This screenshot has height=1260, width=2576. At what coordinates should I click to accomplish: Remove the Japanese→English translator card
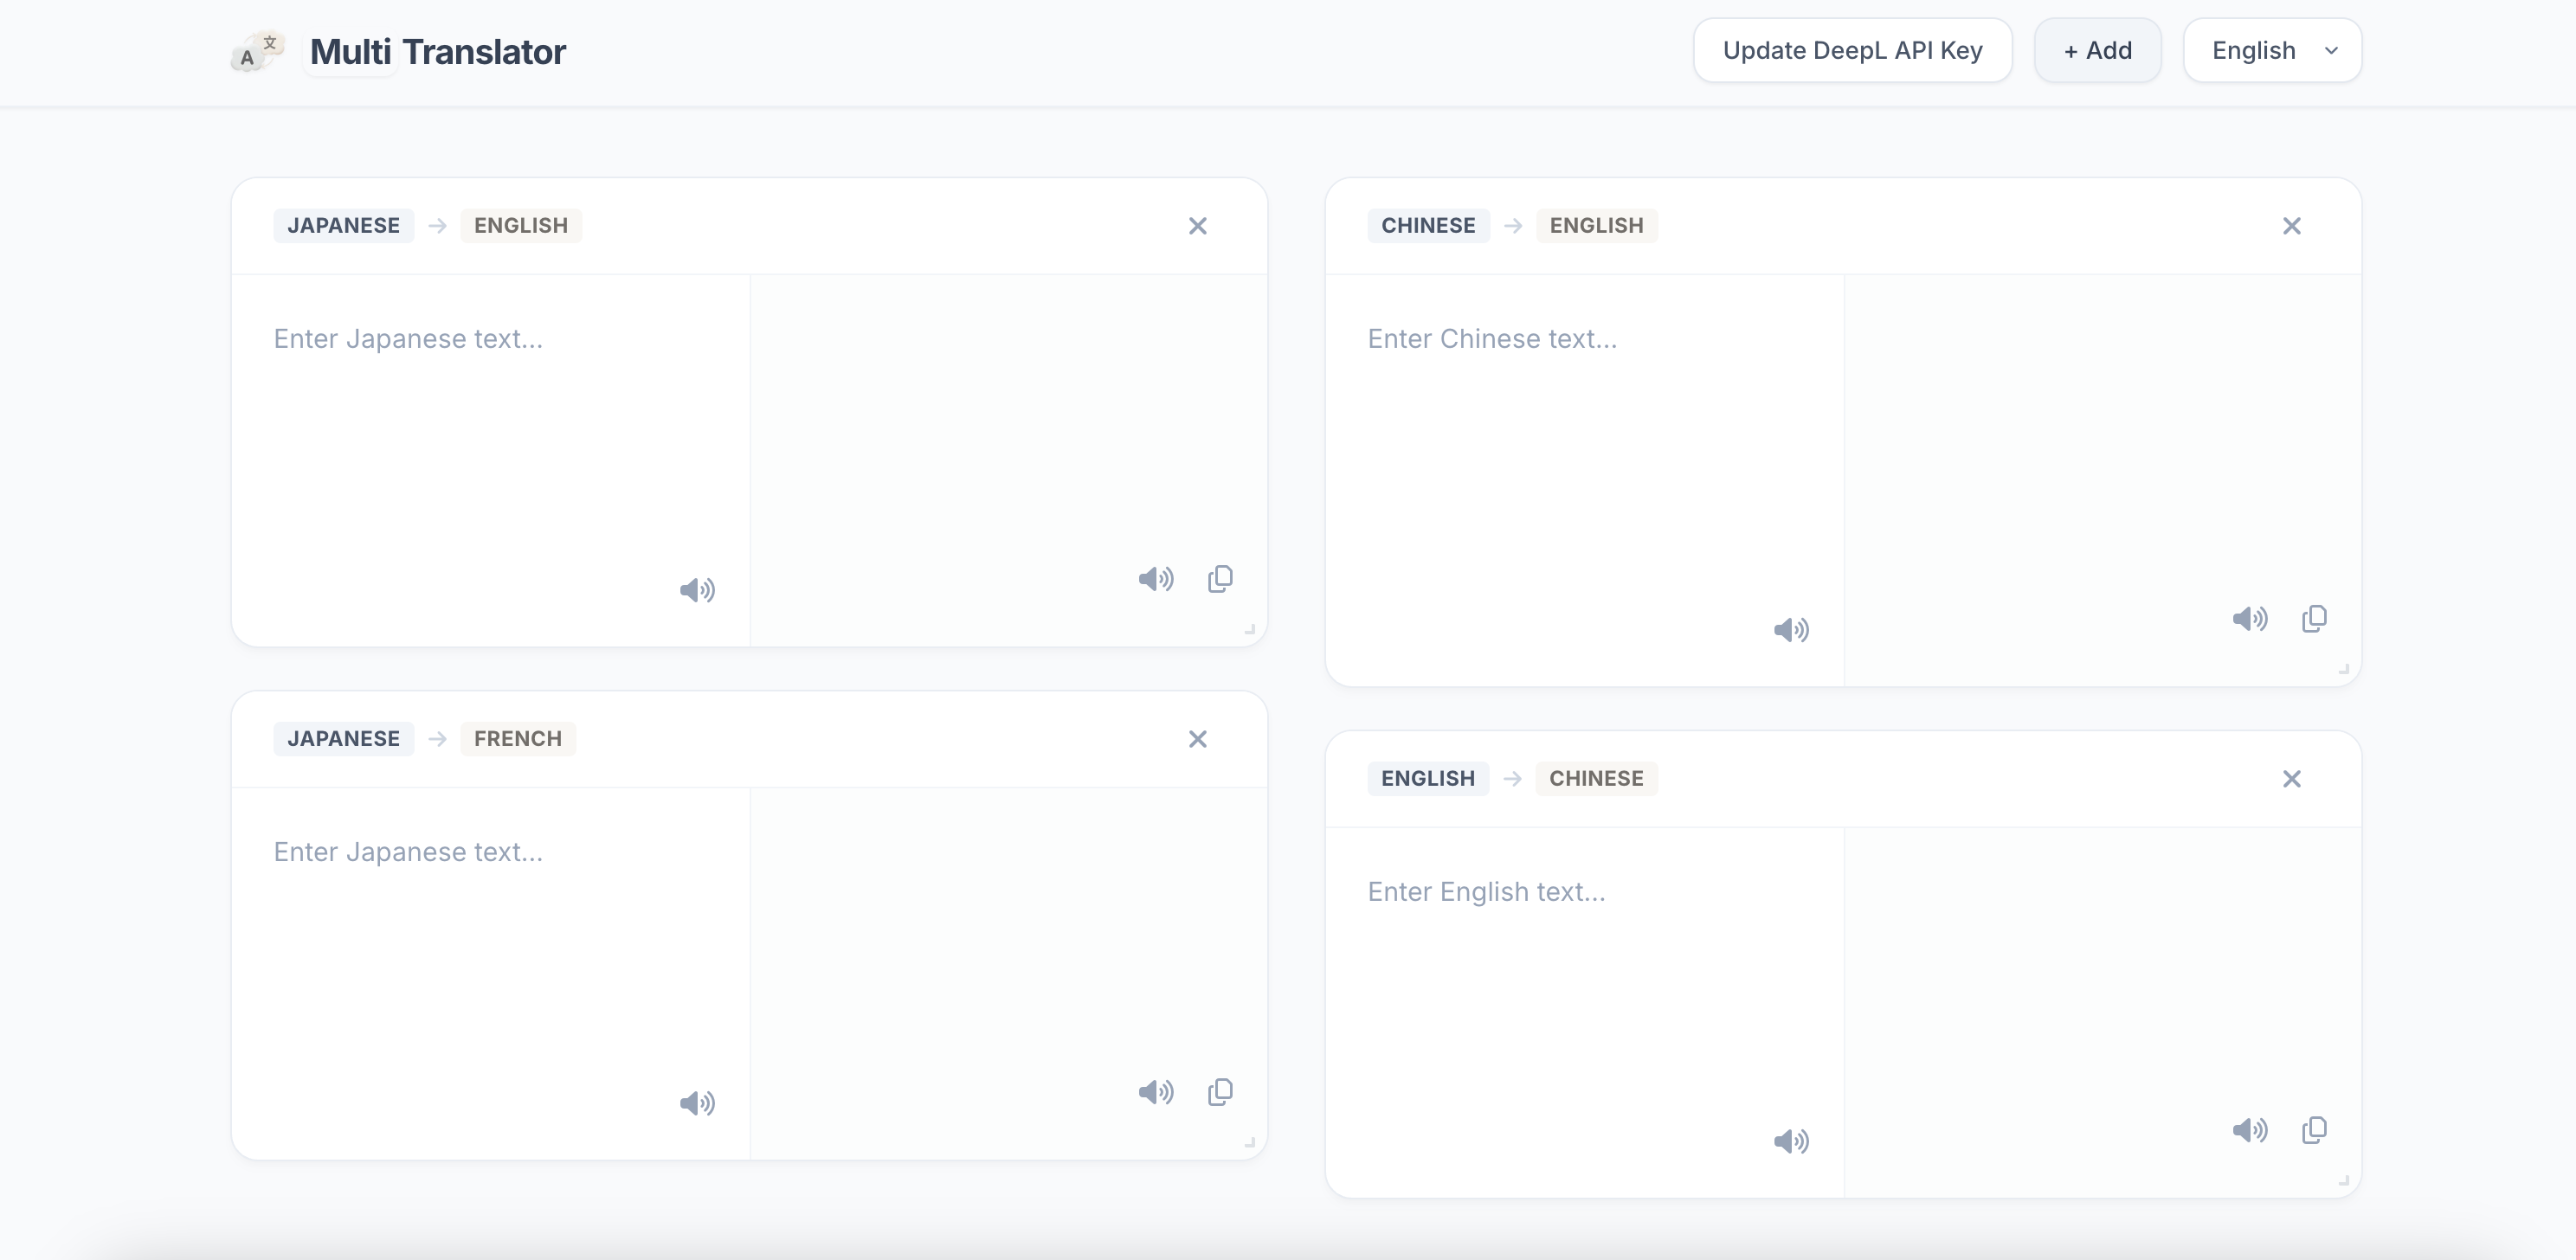(x=1197, y=226)
